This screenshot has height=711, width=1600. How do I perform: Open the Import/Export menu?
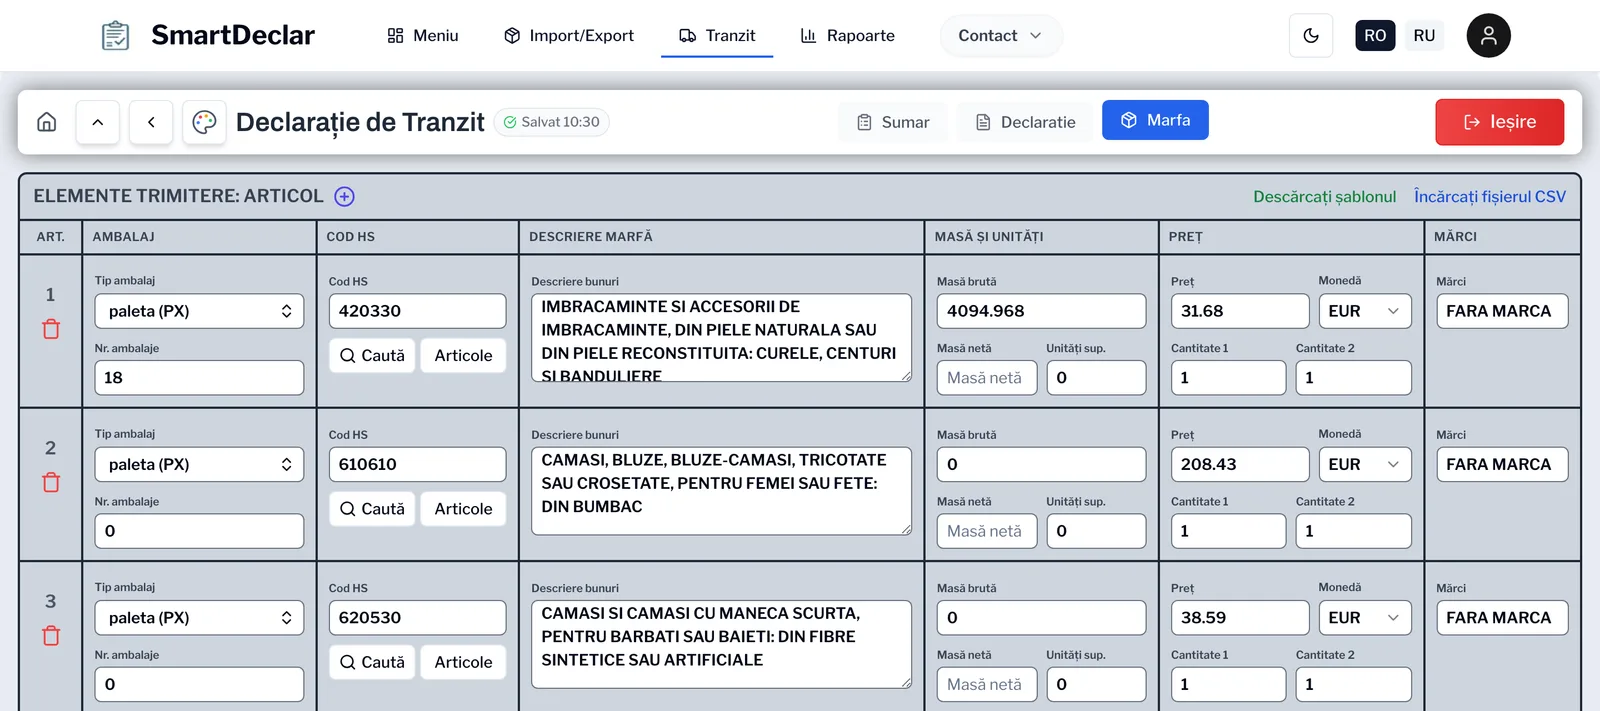click(x=569, y=36)
